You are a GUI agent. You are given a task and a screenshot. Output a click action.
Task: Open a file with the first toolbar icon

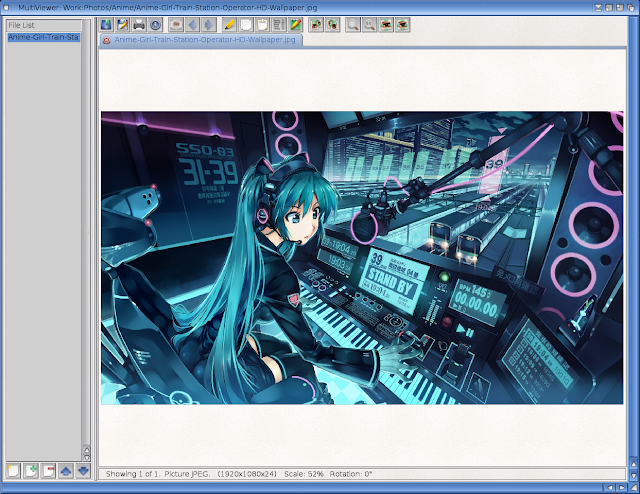[x=106, y=25]
